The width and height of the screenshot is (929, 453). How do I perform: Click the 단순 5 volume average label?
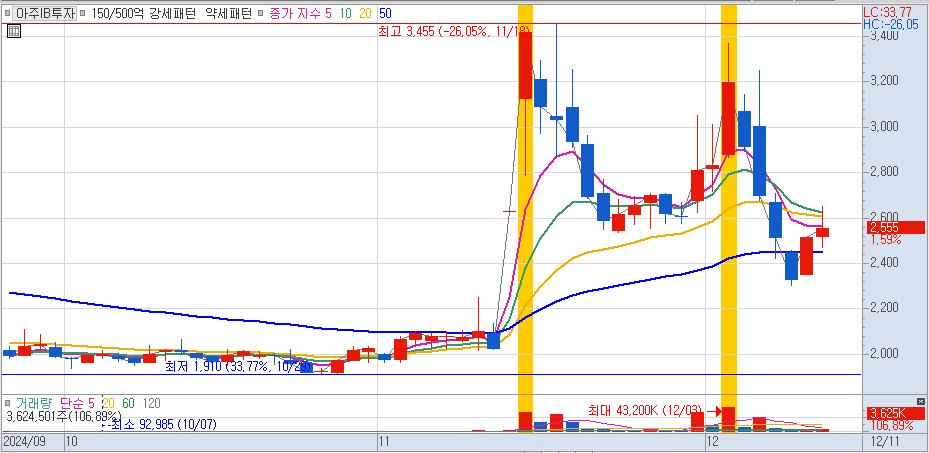[x=78, y=403]
